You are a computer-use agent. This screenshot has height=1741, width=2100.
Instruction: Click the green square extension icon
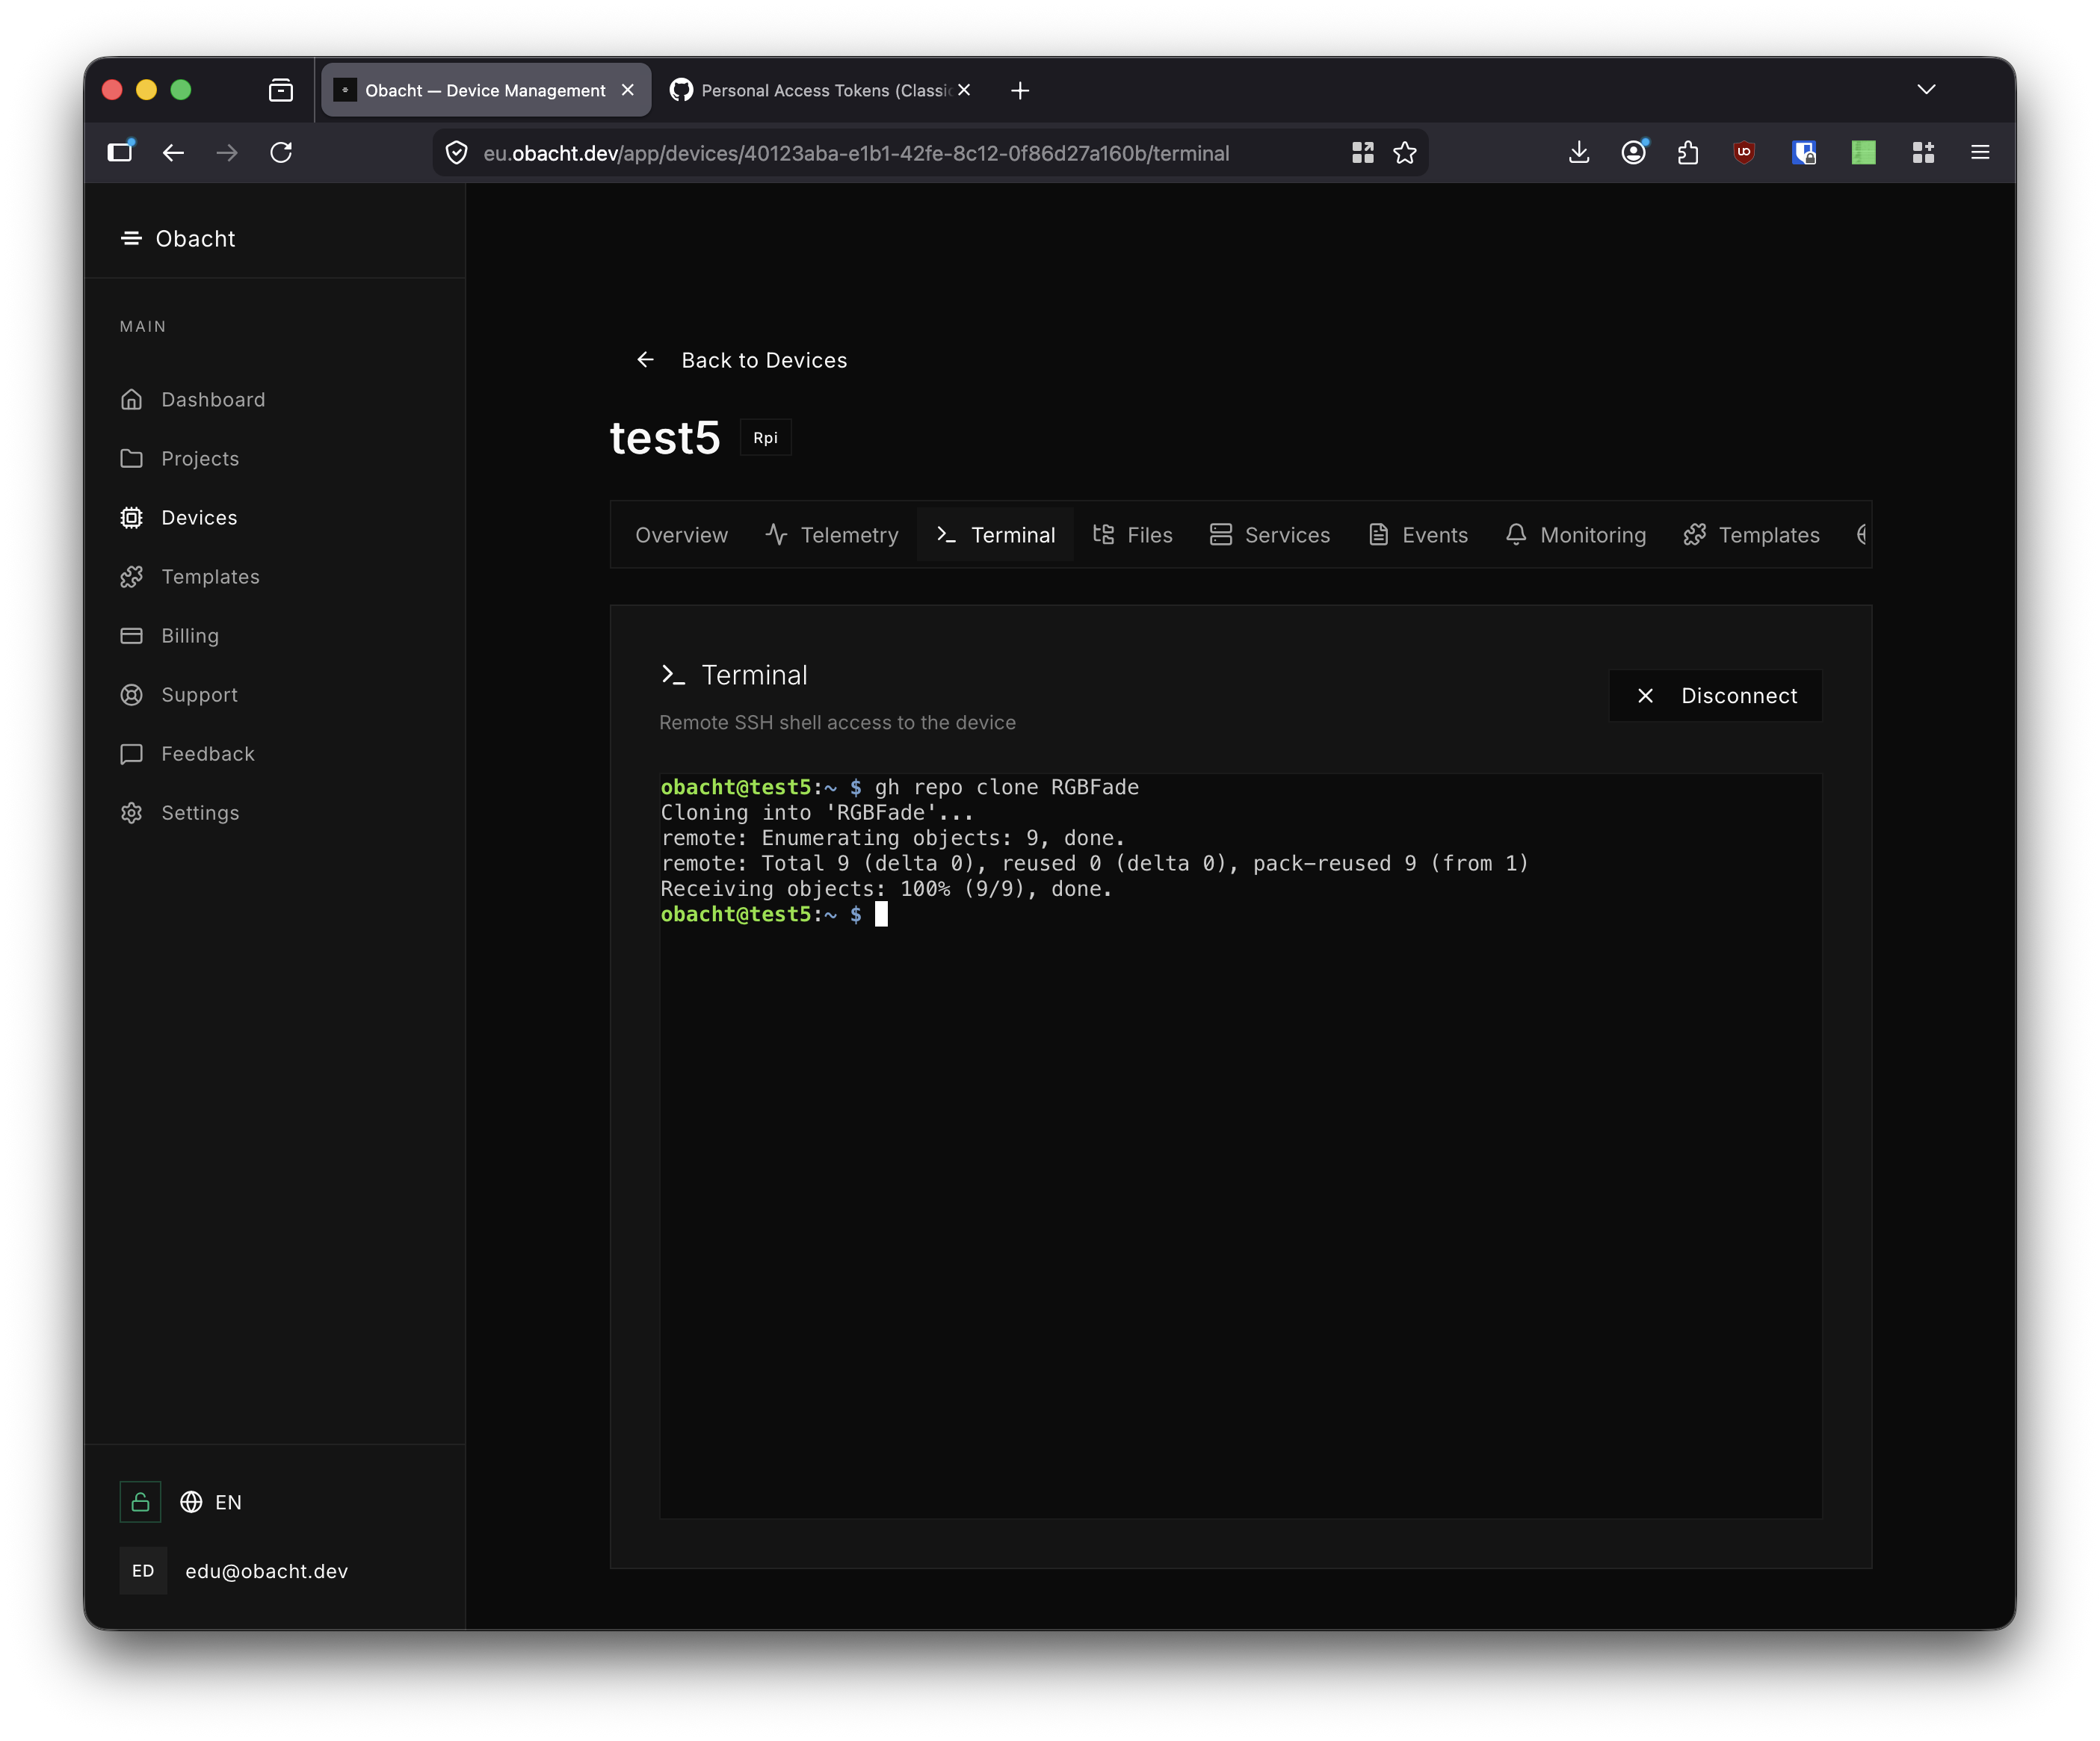click(x=1863, y=153)
